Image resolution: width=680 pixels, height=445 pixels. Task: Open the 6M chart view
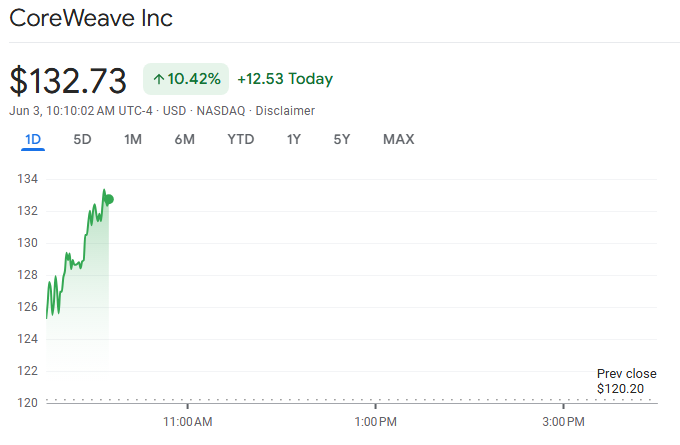pyautogui.click(x=184, y=139)
